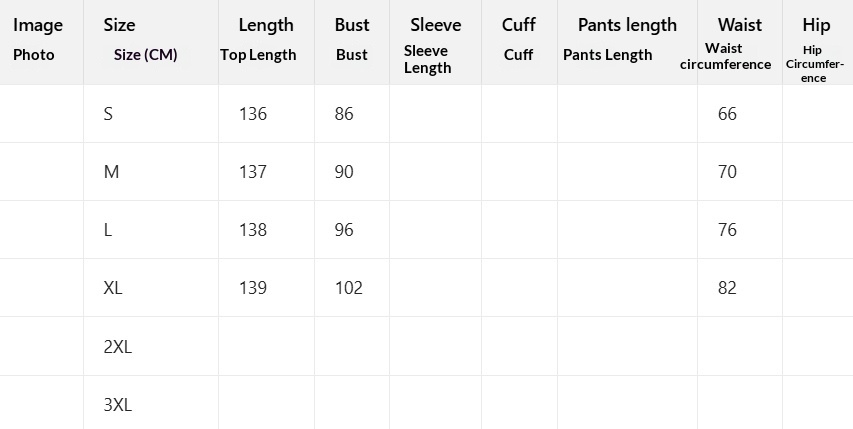Select the bust value 102
The width and height of the screenshot is (853, 429).
tap(348, 288)
